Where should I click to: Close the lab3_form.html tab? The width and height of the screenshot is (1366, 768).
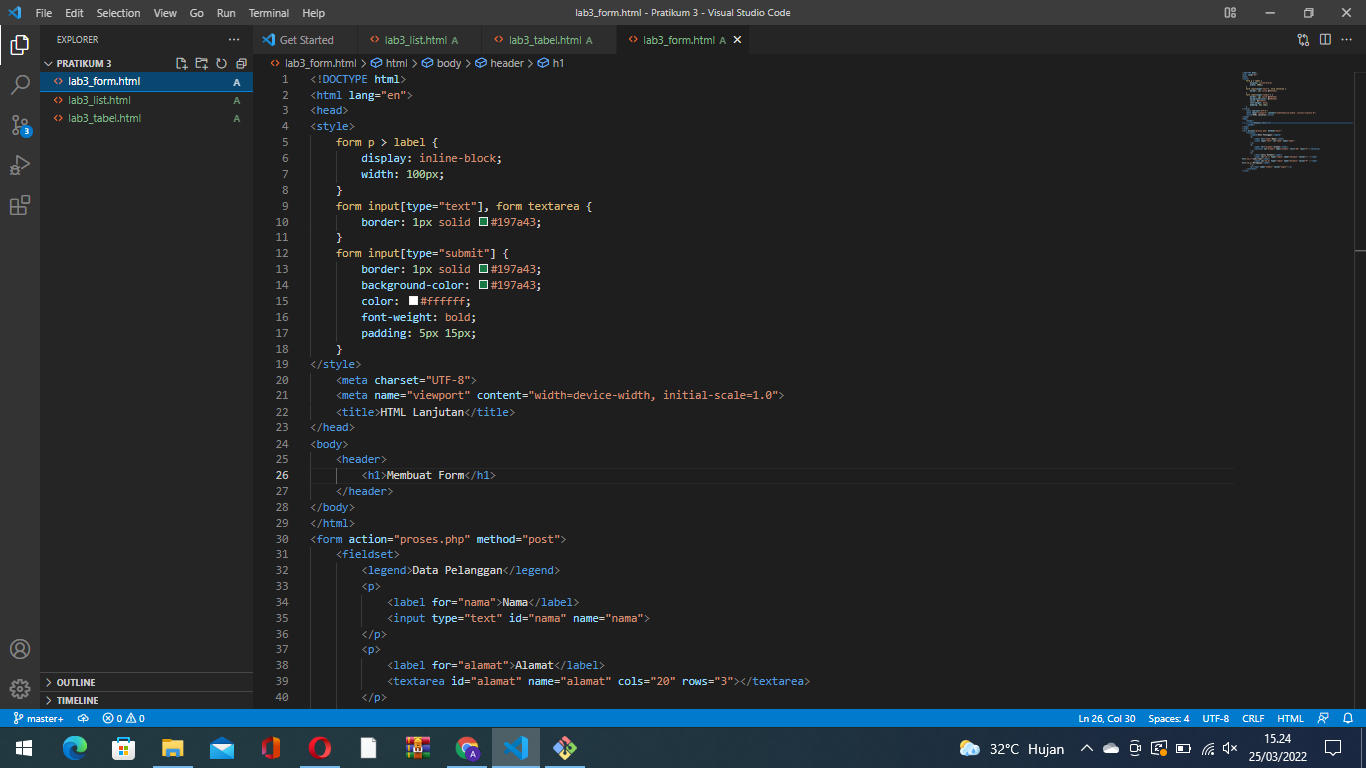click(738, 40)
